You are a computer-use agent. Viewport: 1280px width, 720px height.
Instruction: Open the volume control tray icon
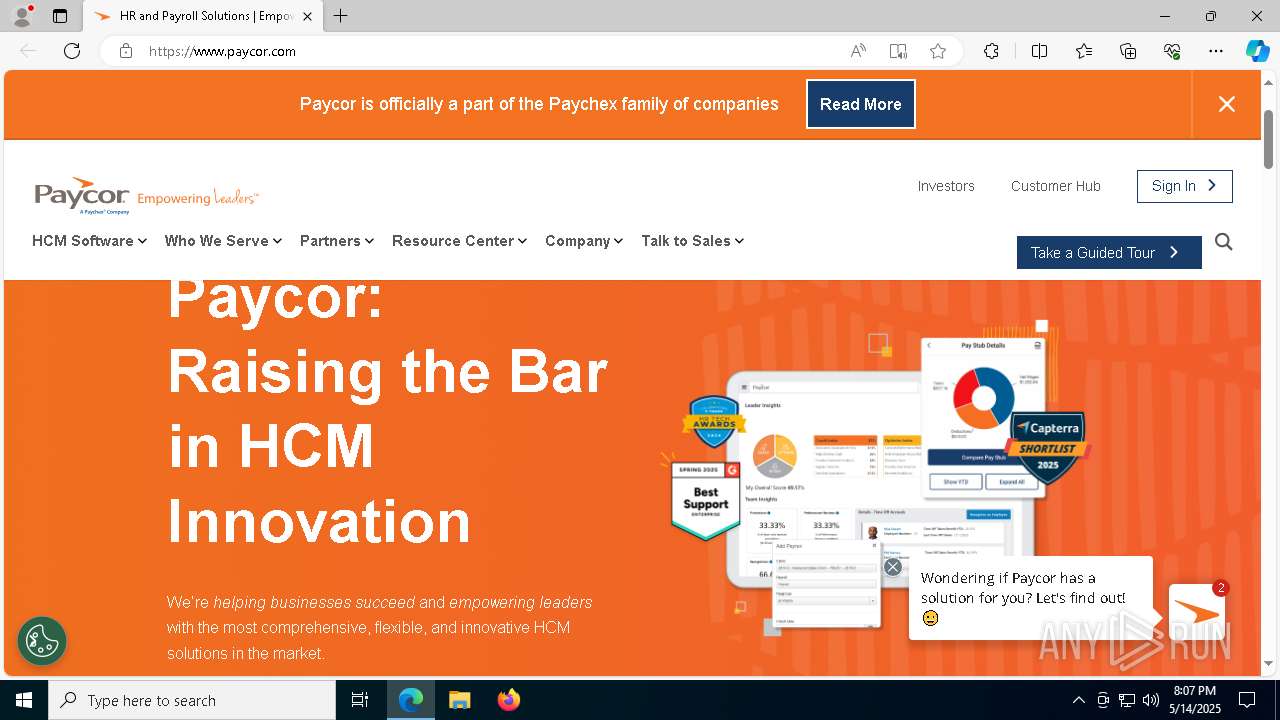[1151, 700]
